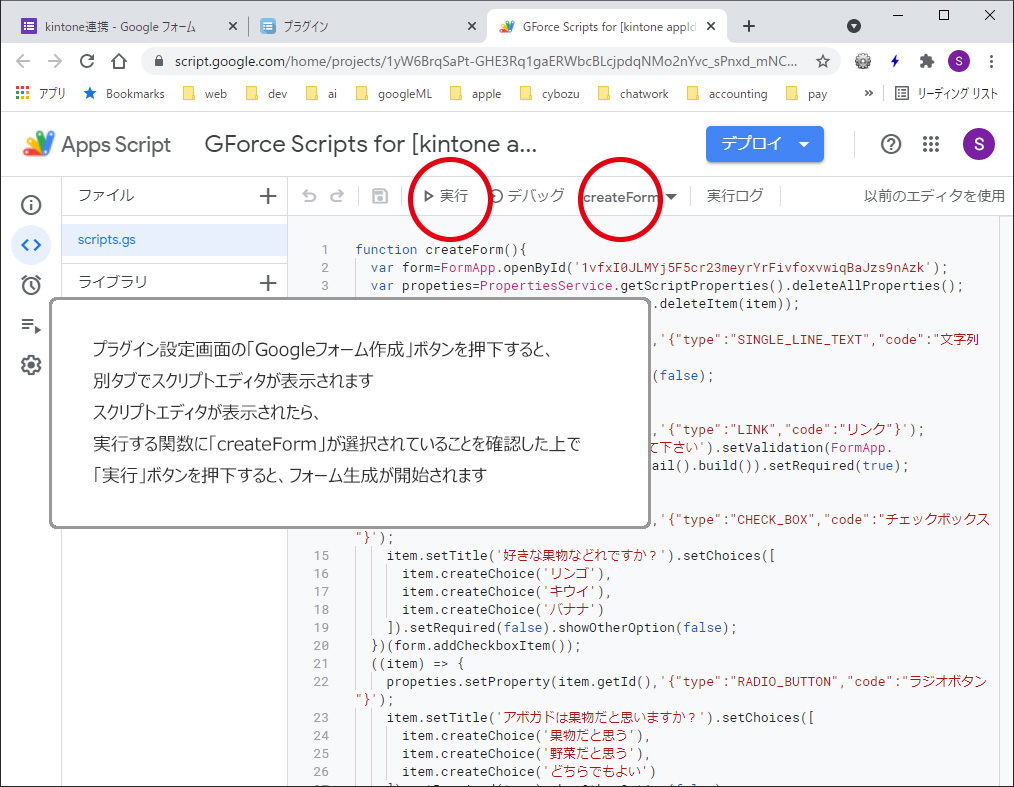Switch to the kintone連携 Google フォーム tab

[120, 26]
